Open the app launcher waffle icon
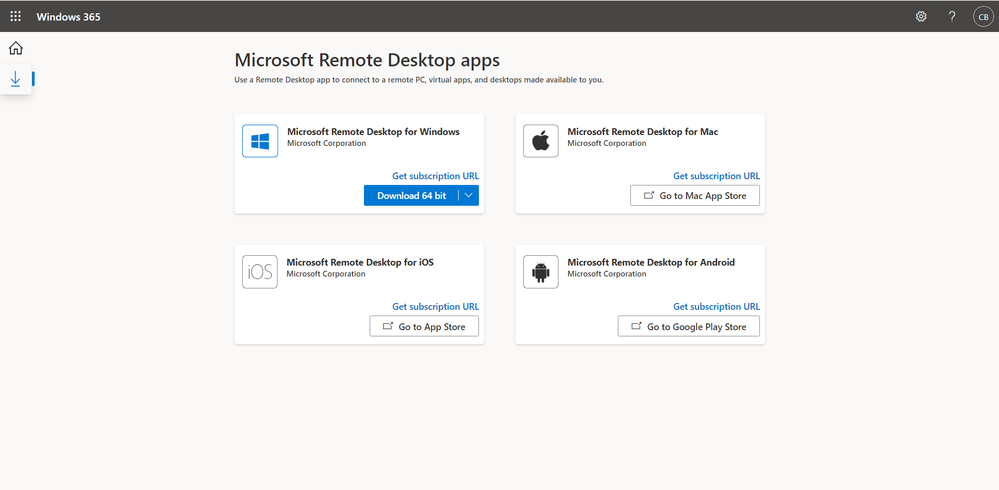This screenshot has height=490, width=999. pyautogui.click(x=15, y=16)
